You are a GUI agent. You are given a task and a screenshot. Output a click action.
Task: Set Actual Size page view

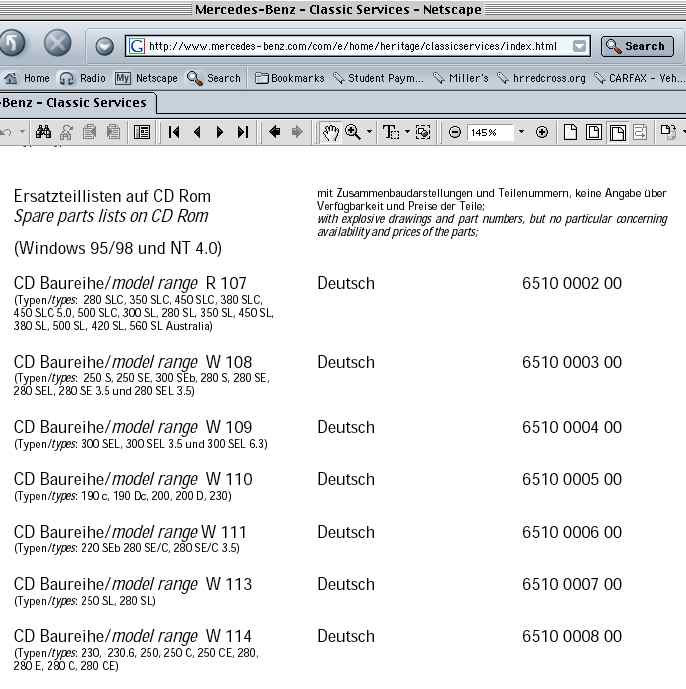[570, 132]
